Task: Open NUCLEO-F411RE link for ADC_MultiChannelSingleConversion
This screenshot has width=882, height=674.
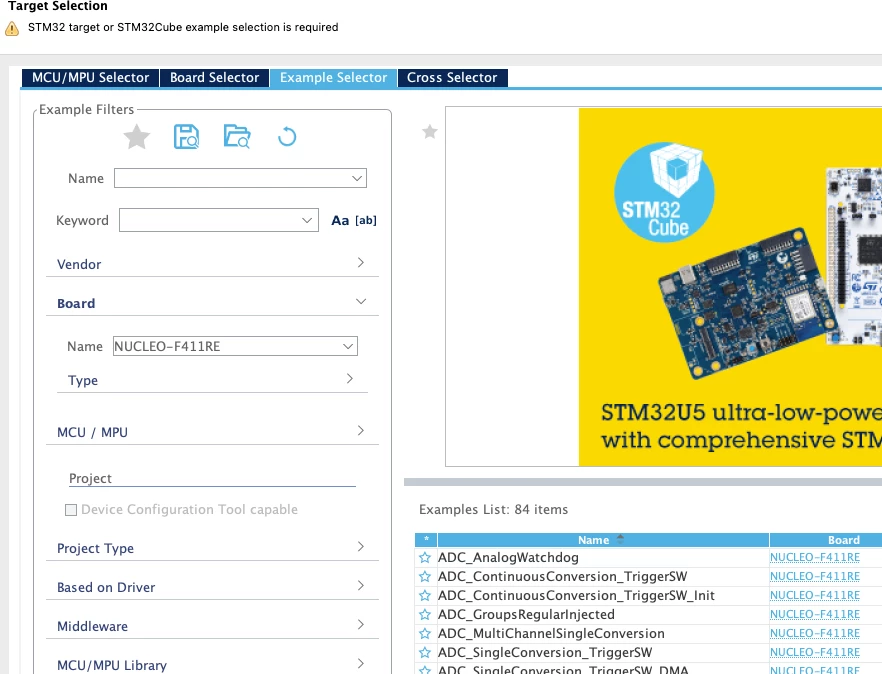Action: (814, 633)
